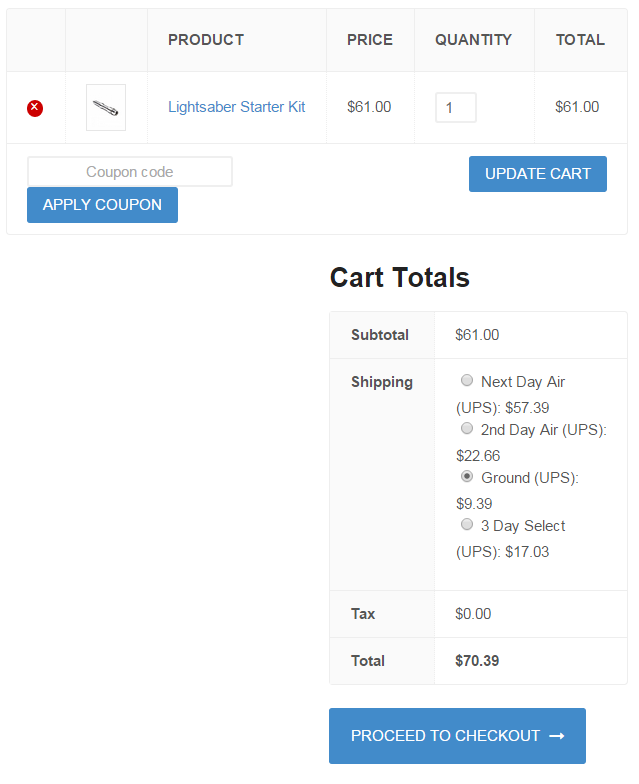Click the PRODUCT column header
The width and height of the screenshot is (639, 784).
pos(206,40)
